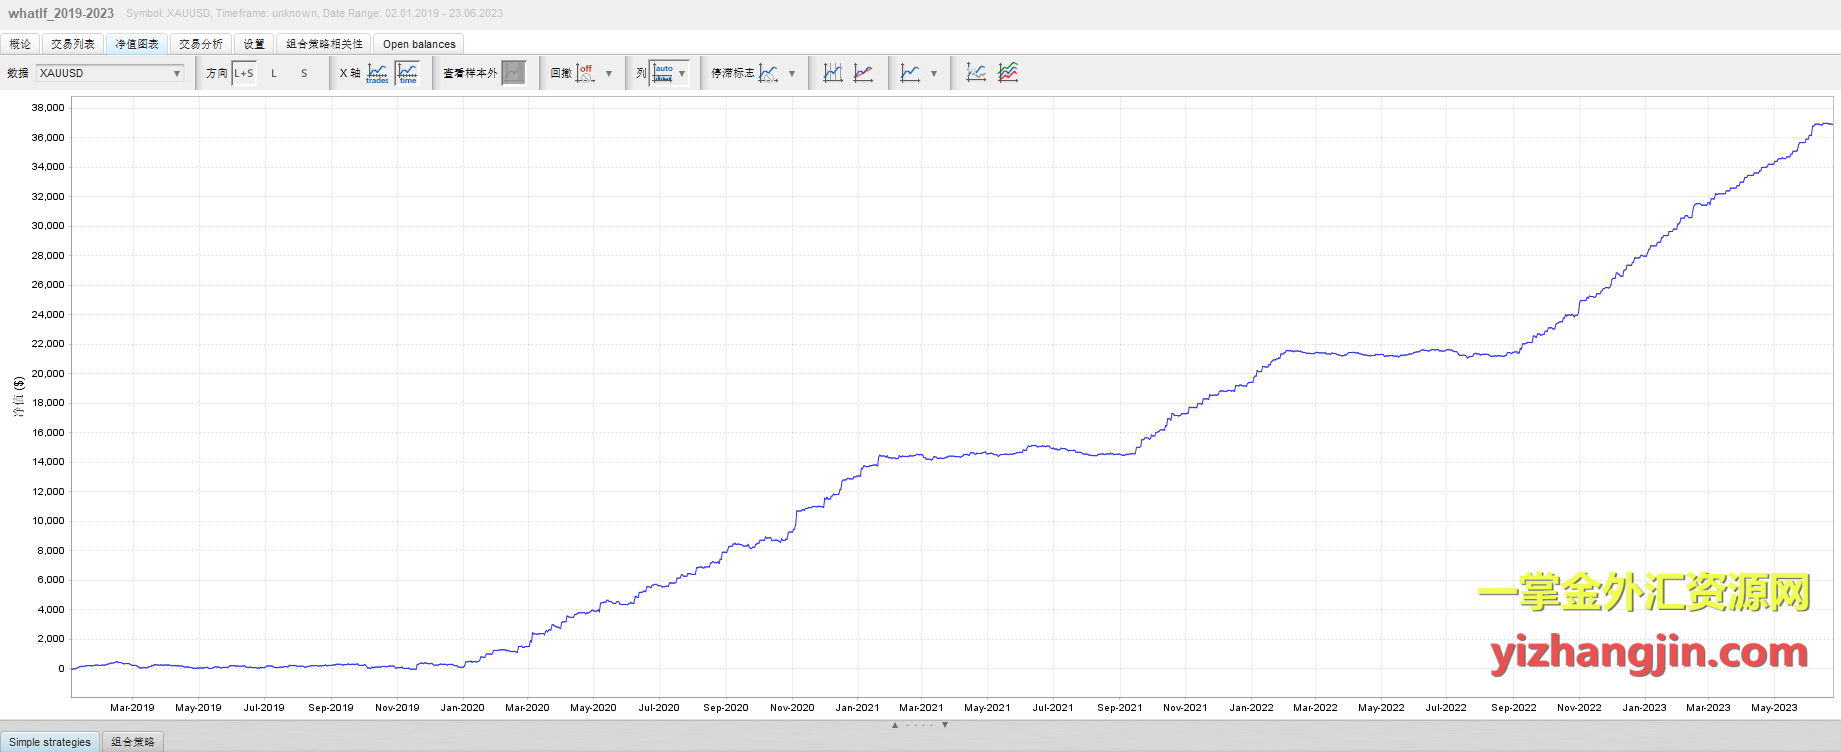Screen dimensions: 1841x752
Task: Select the Simple strategies bottom tab
Action: point(50,742)
